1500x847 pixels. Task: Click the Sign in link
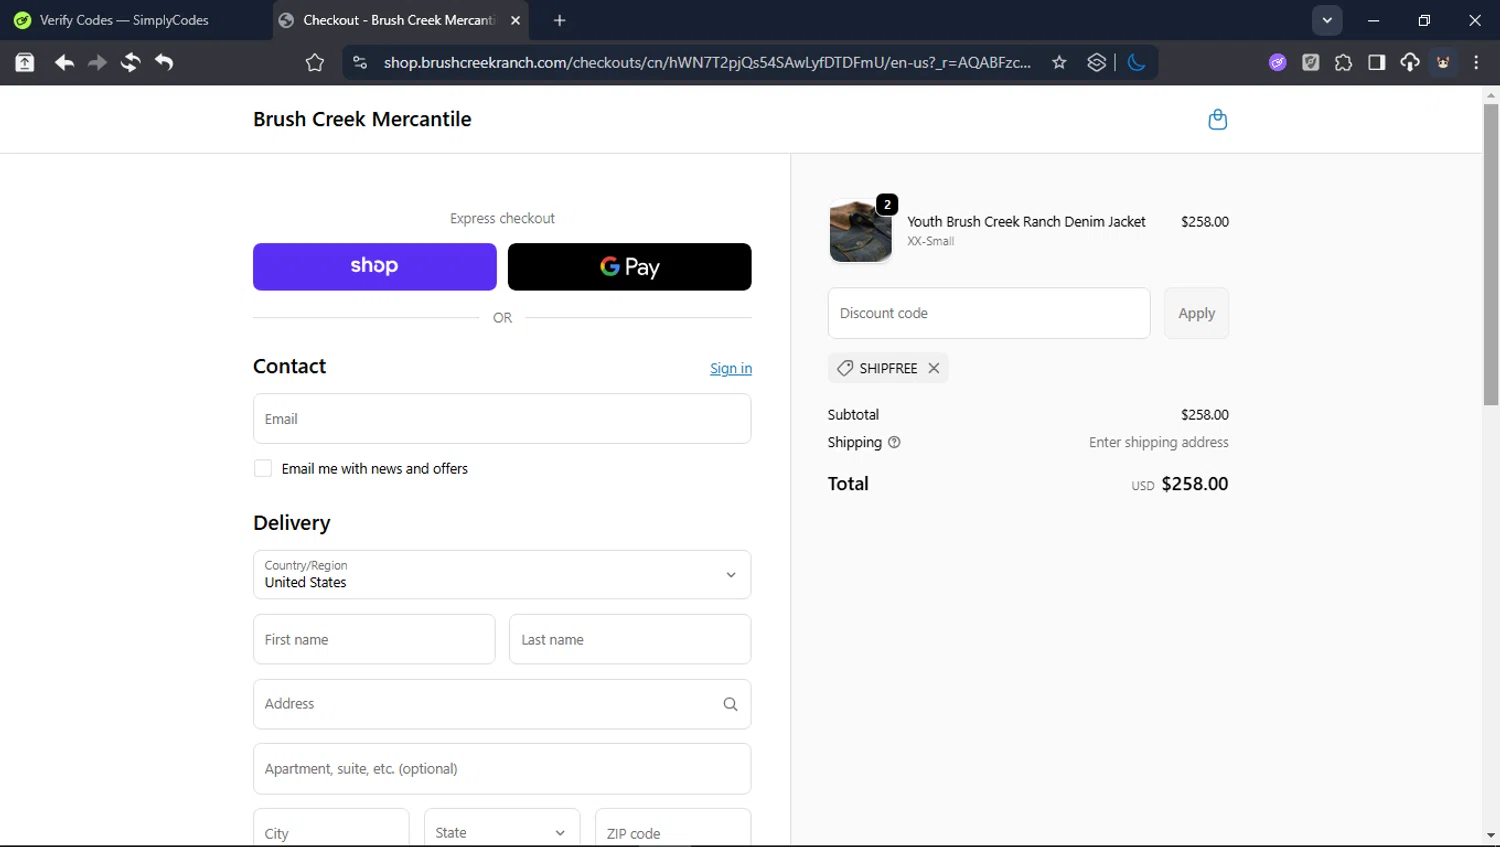coord(731,368)
